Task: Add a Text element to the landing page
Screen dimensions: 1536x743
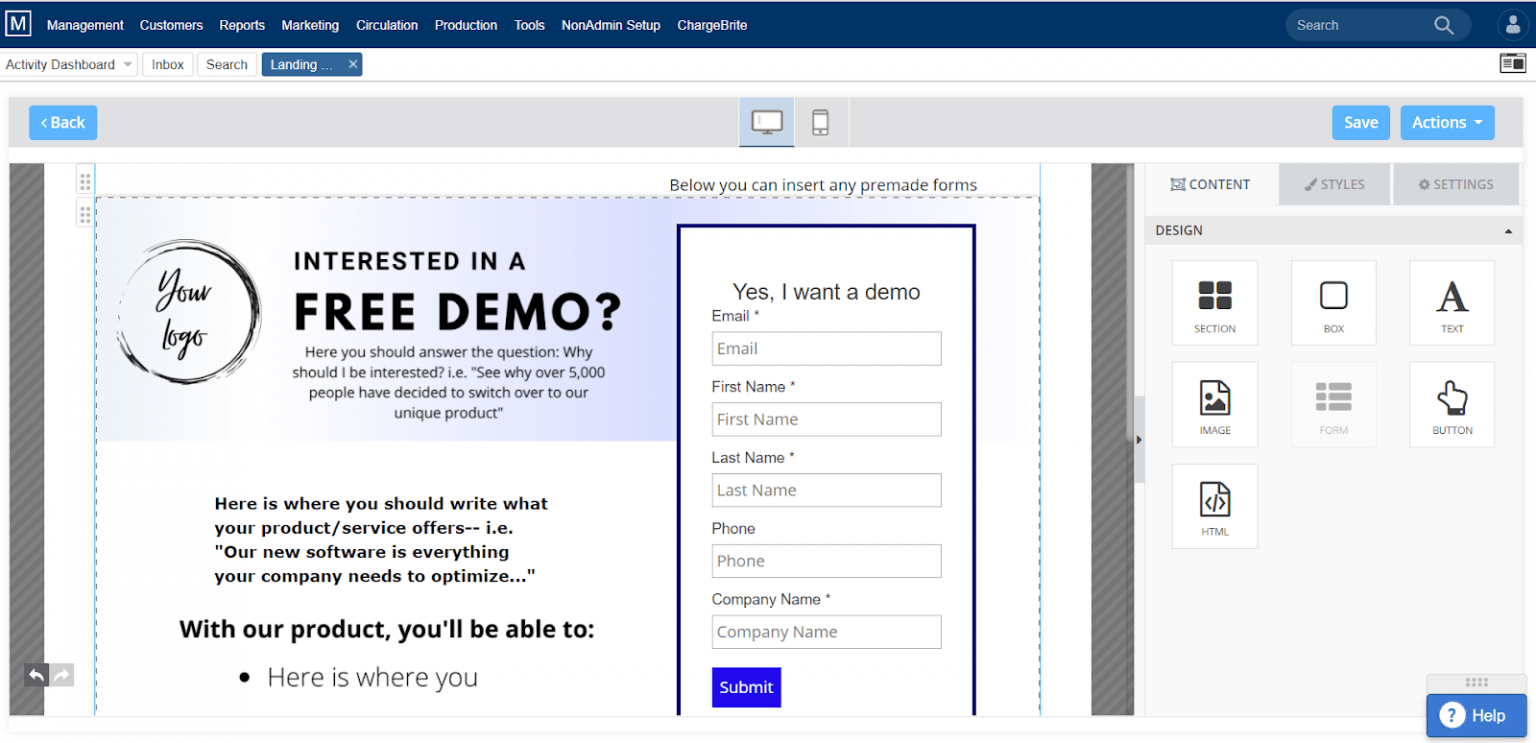Action: pos(1451,302)
